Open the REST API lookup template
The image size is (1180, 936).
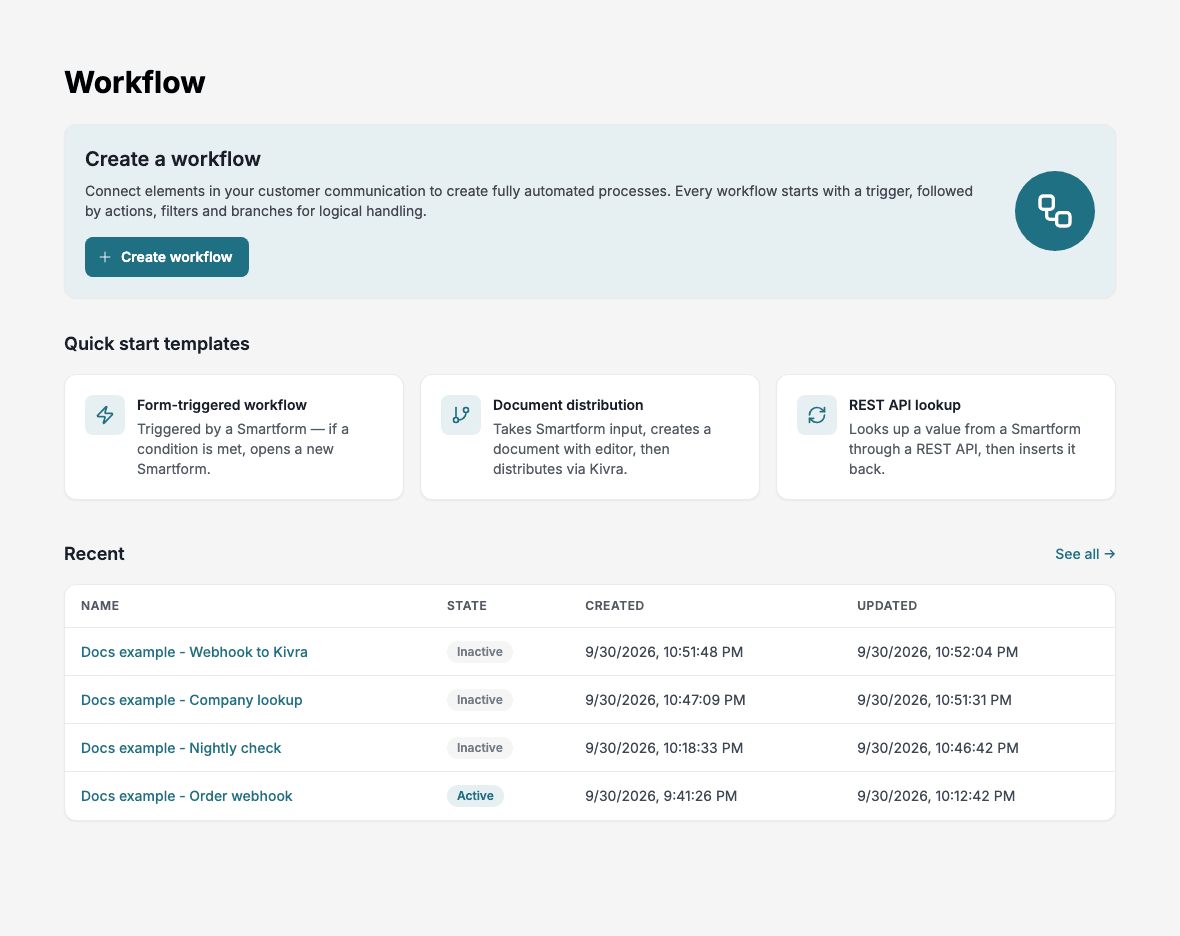pyautogui.click(x=946, y=437)
